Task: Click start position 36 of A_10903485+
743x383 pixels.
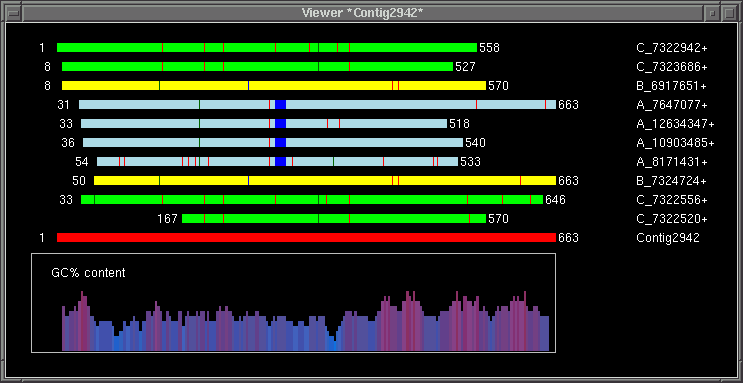Action: click(x=68, y=143)
